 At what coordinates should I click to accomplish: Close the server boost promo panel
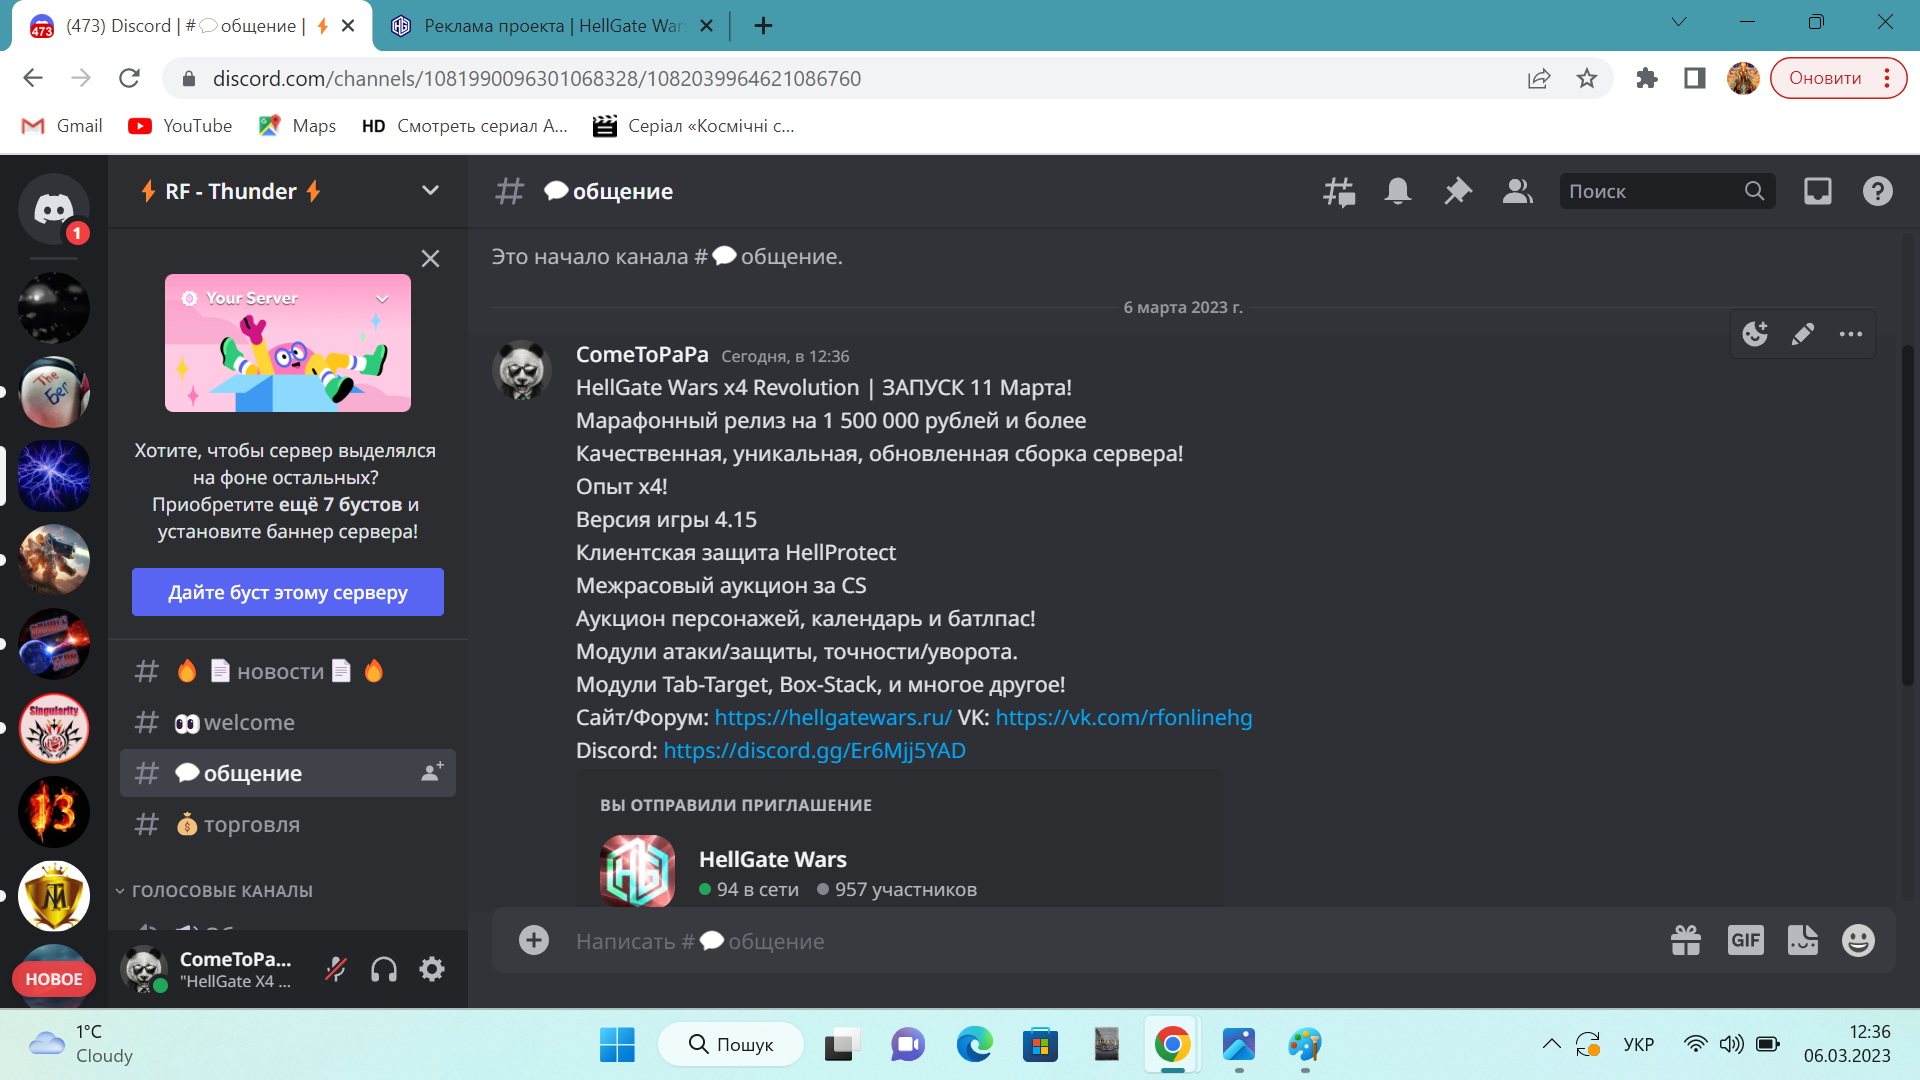(430, 259)
